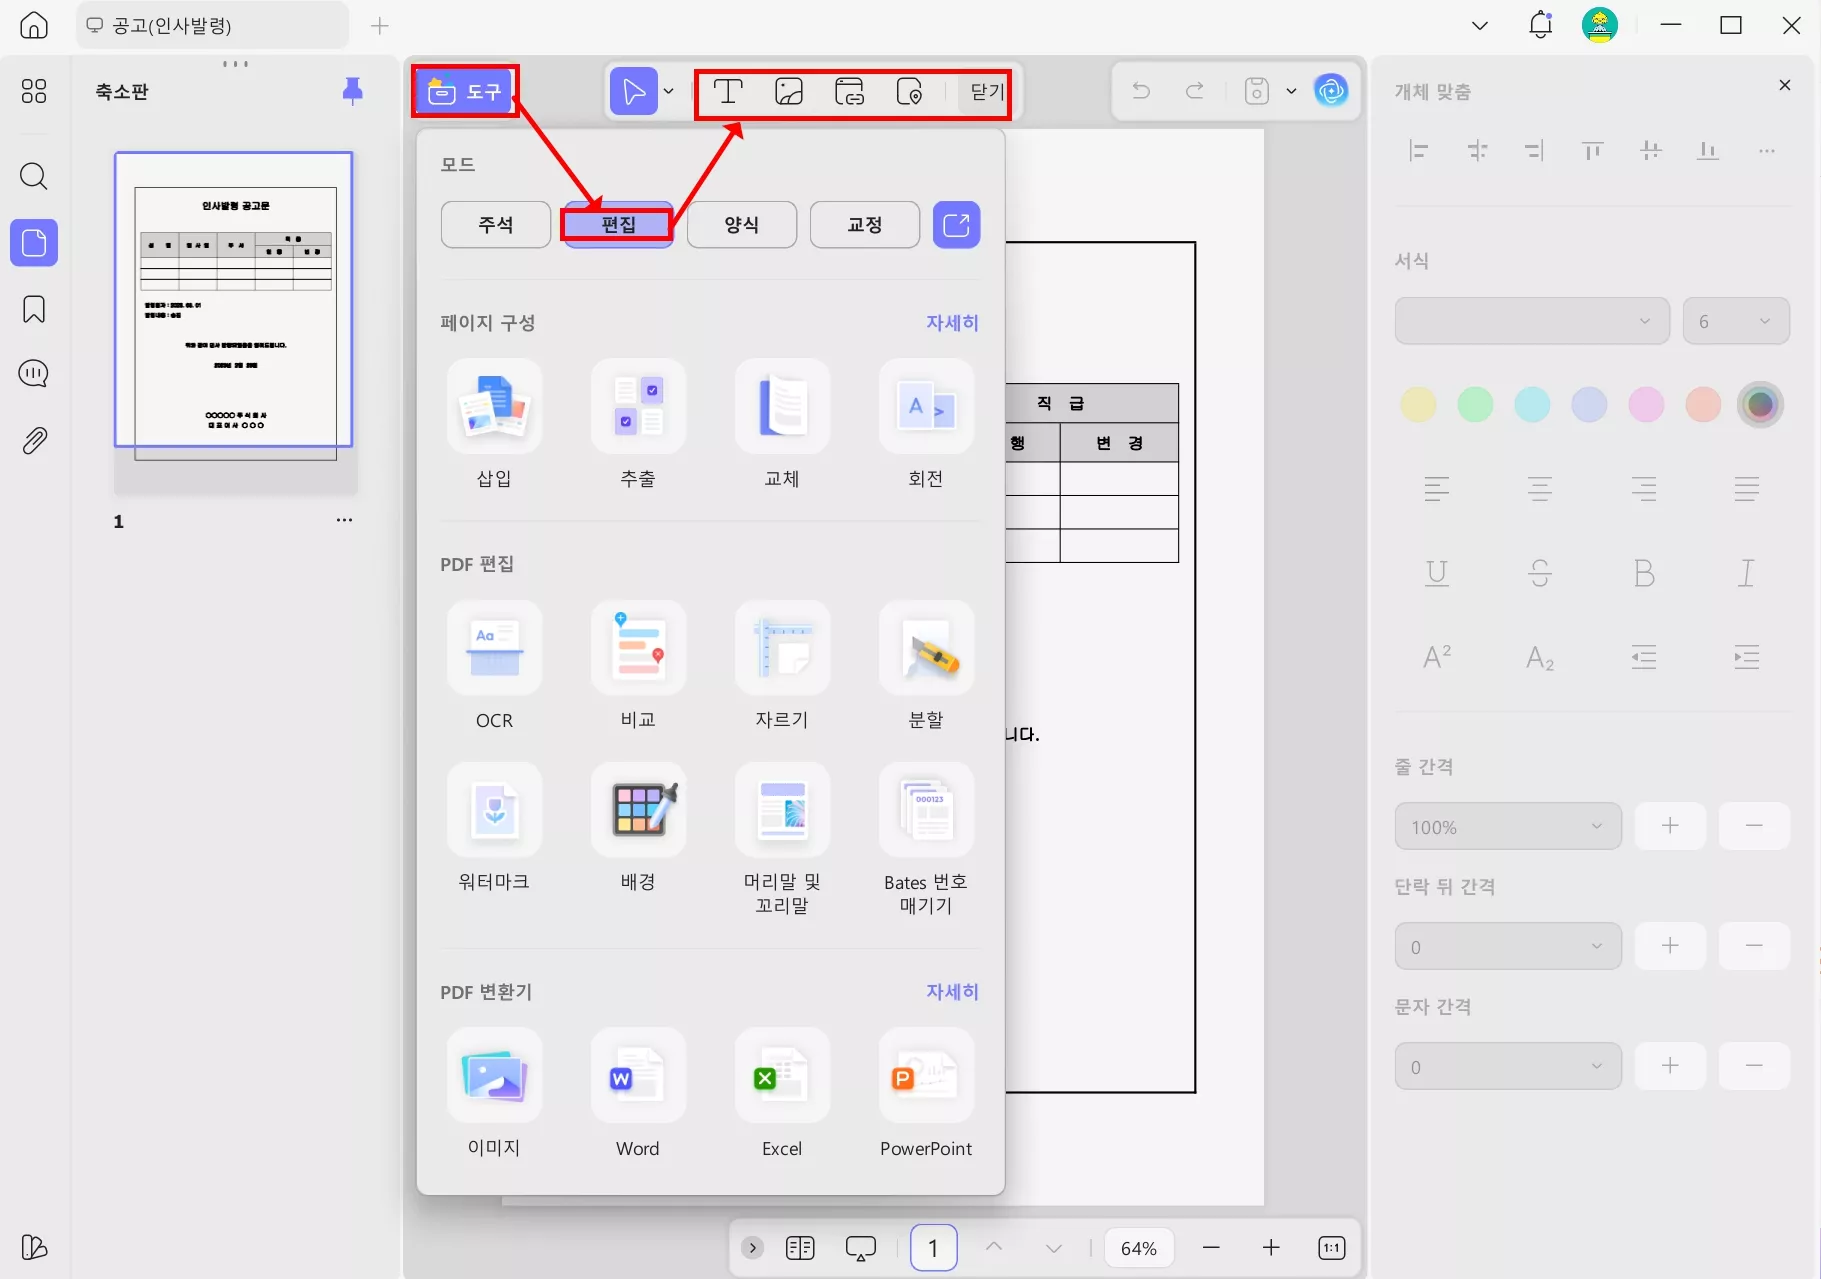
Task: Toggle bold formatting
Action: (x=1644, y=573)
